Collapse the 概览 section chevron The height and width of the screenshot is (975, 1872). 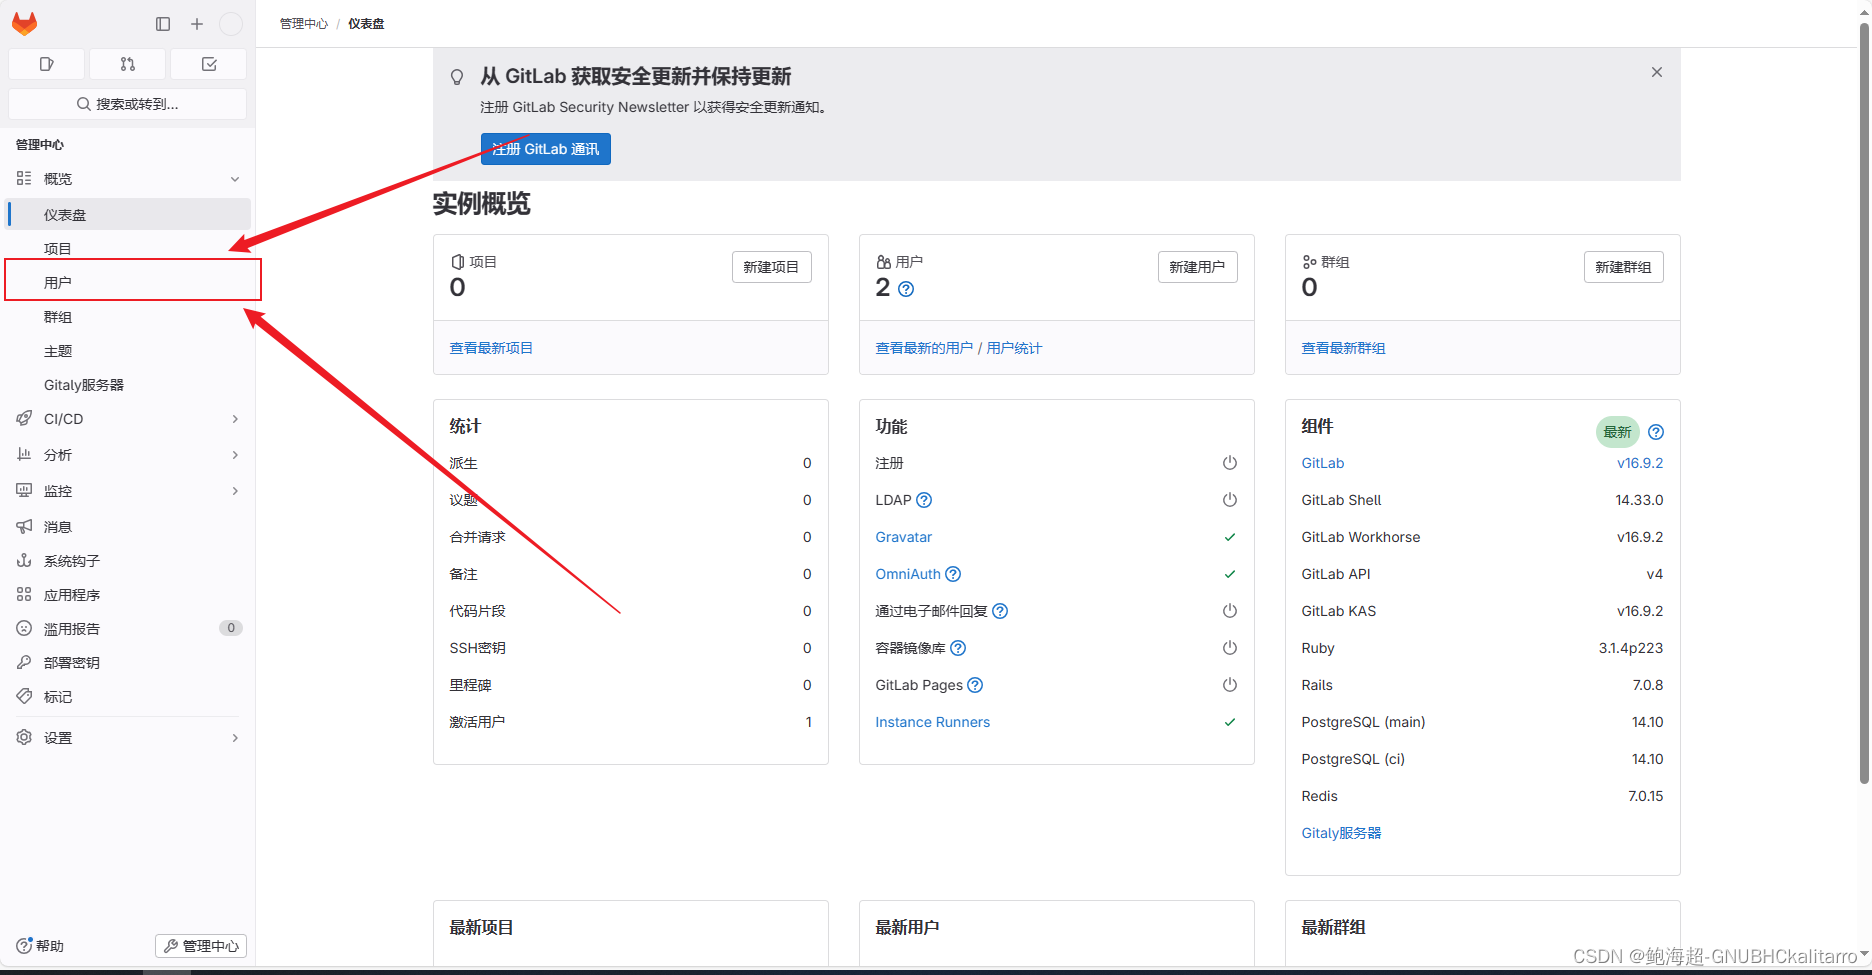tap(235, 179)
